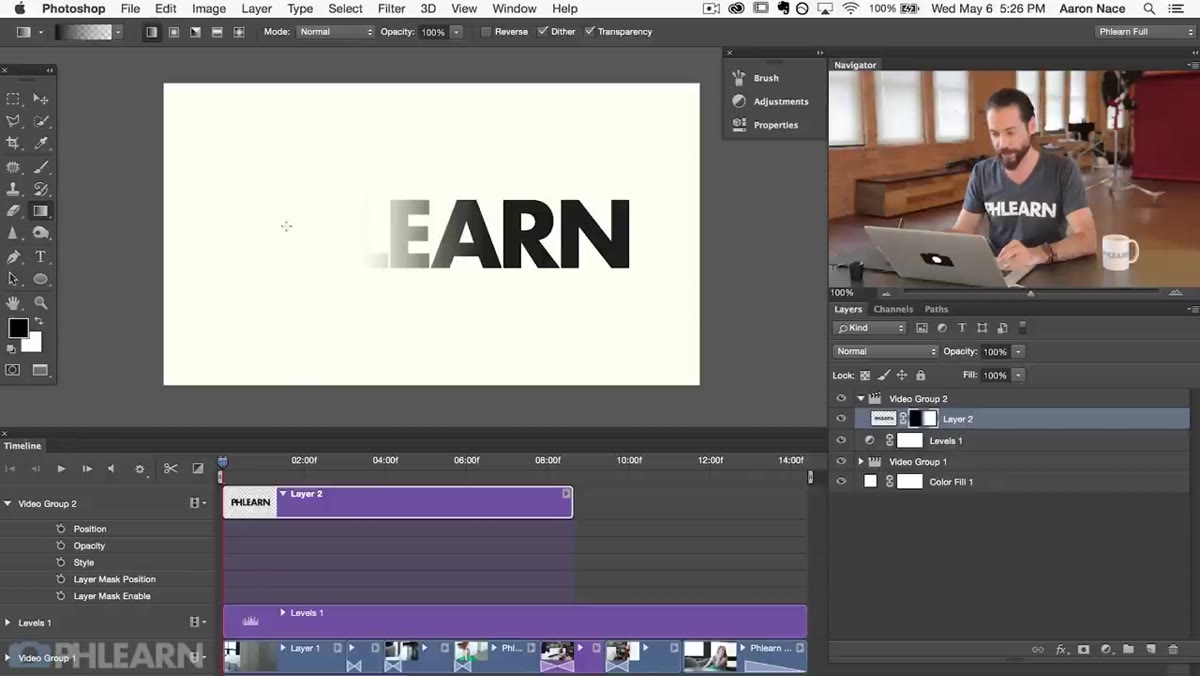
Task: Click the Layer 2 mask thumbnail
Action: coord(923,419)
